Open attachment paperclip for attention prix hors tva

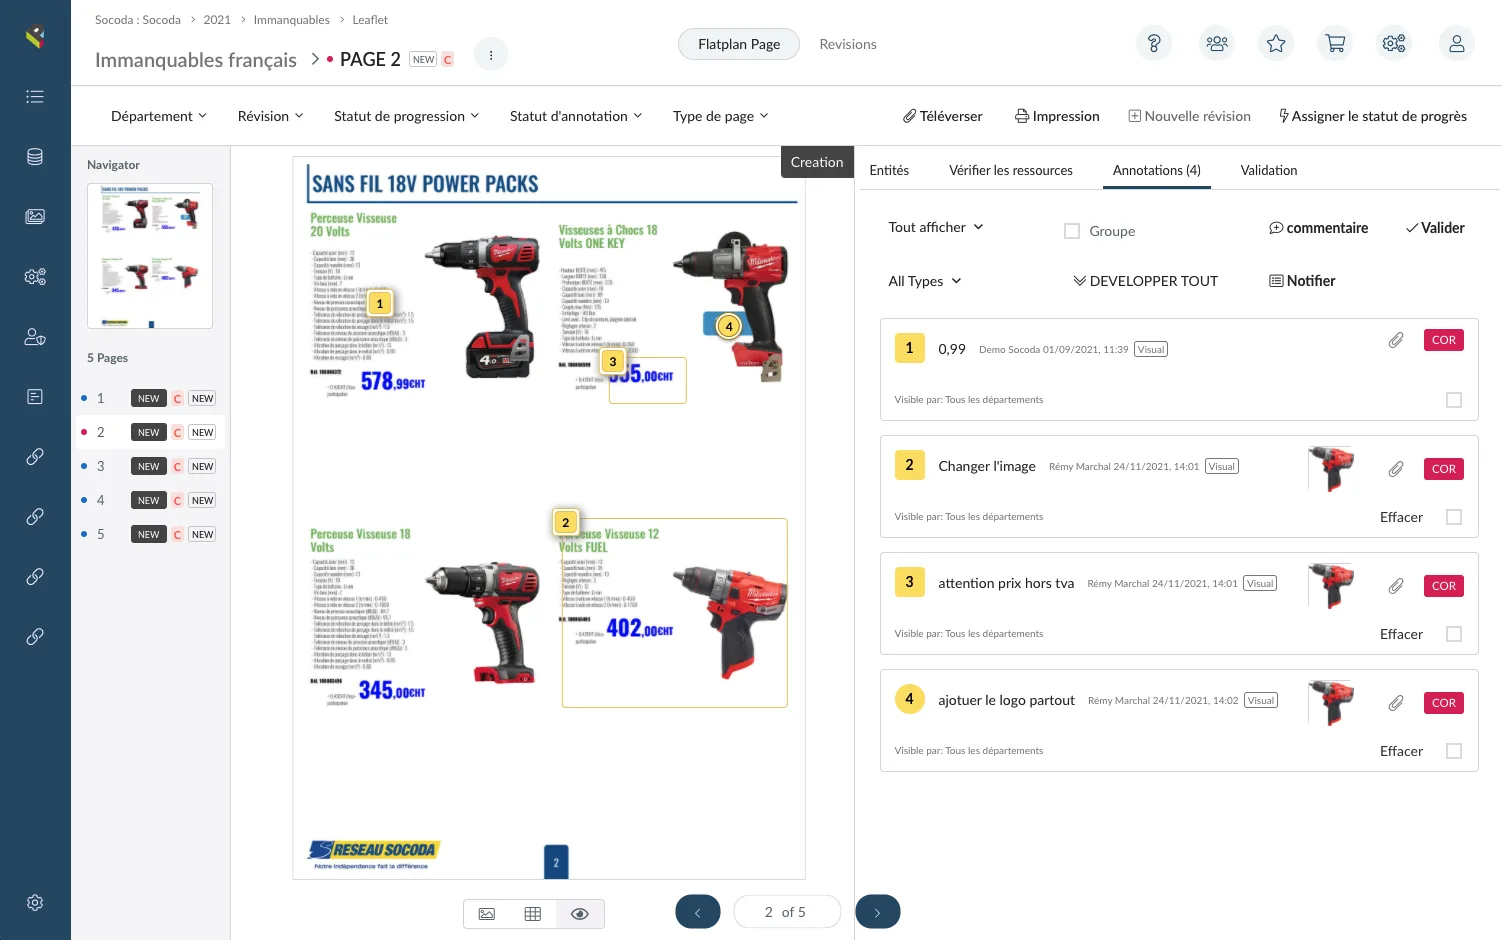(x=1396, y=586)
